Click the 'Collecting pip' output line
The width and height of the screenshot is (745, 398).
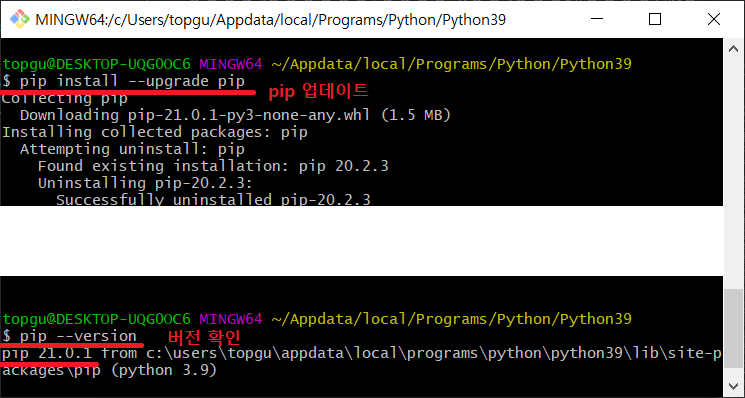(65, 99)
